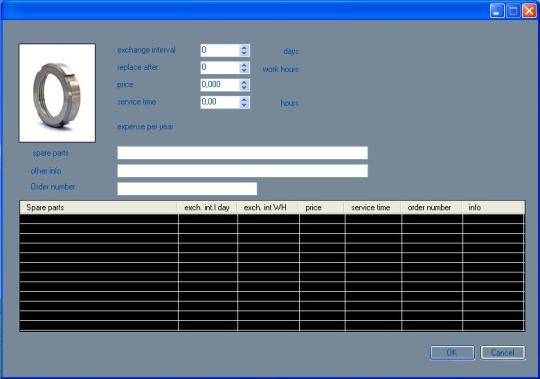Click the service time number field
The height and width of the screenshot is (379, 540).
click(220, 102)
